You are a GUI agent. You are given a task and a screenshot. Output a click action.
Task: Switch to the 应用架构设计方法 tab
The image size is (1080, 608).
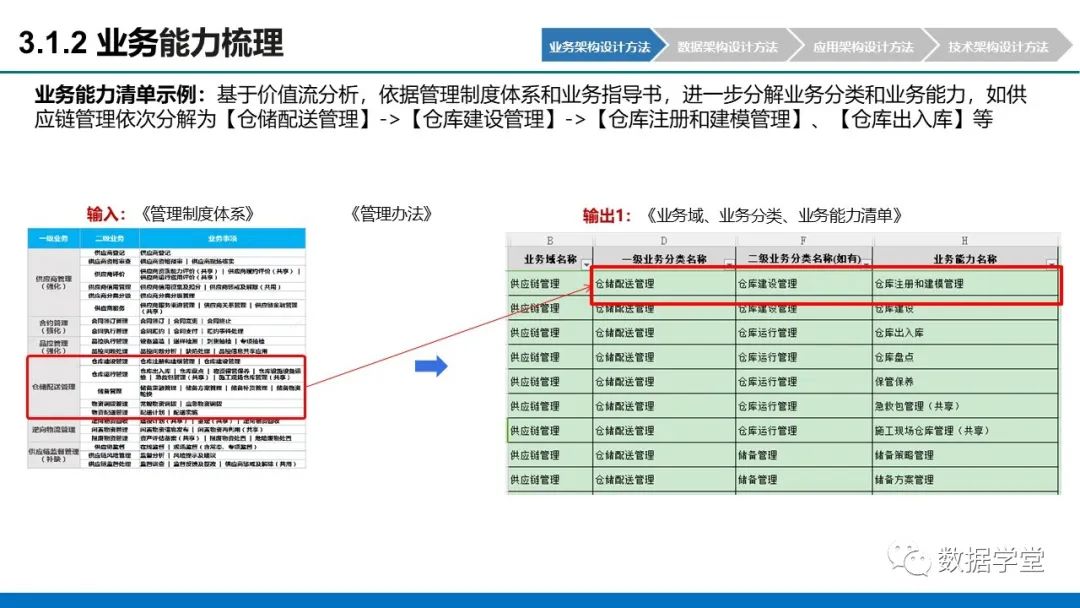pyautogui.click(x=866, y=46)
